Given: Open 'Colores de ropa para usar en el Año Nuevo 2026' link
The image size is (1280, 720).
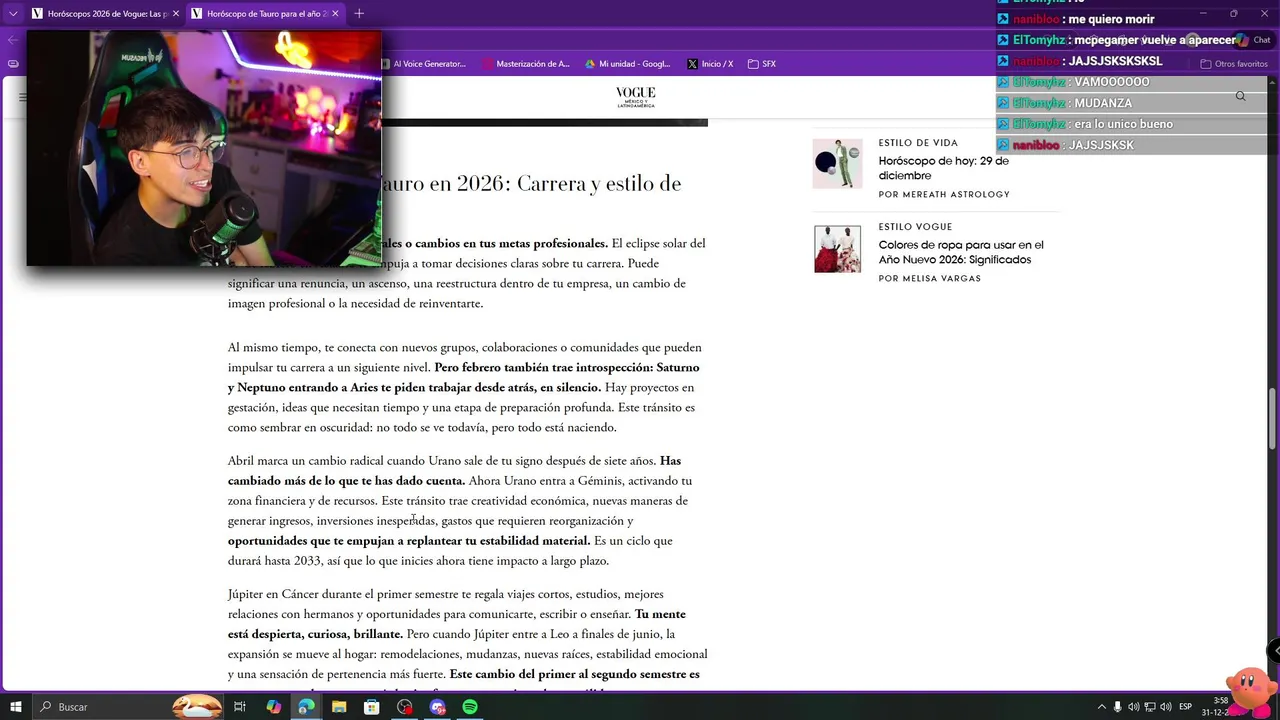Looking at the screenshot, I should [x=961, y=252].
